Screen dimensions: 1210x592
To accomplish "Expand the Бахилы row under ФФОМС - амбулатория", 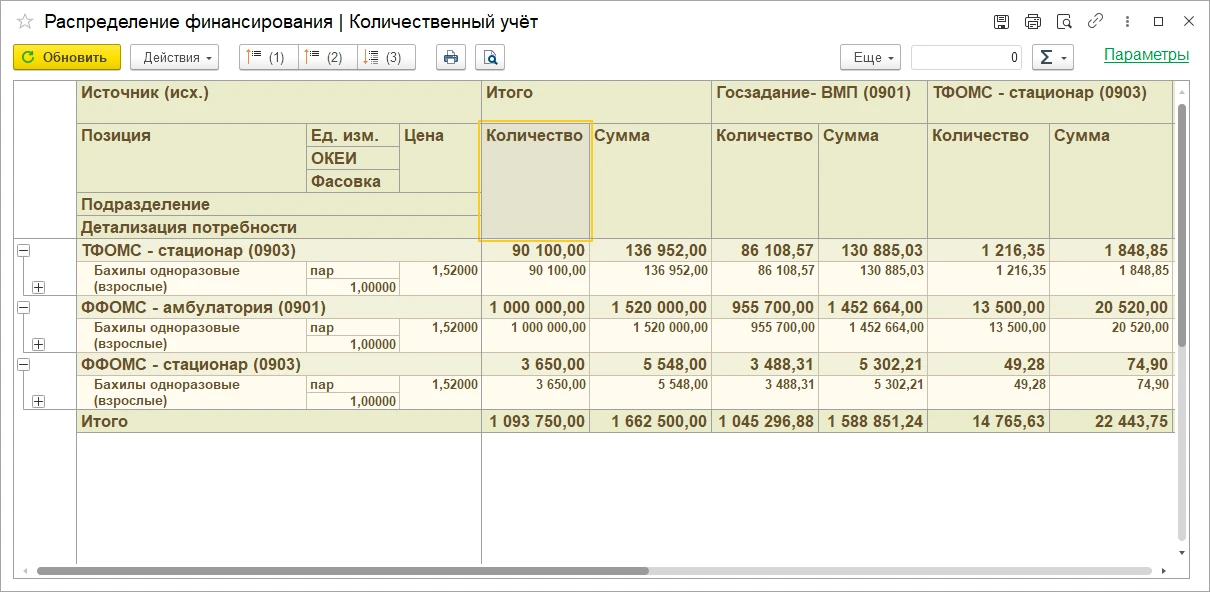I will click(x=39, y=344).
